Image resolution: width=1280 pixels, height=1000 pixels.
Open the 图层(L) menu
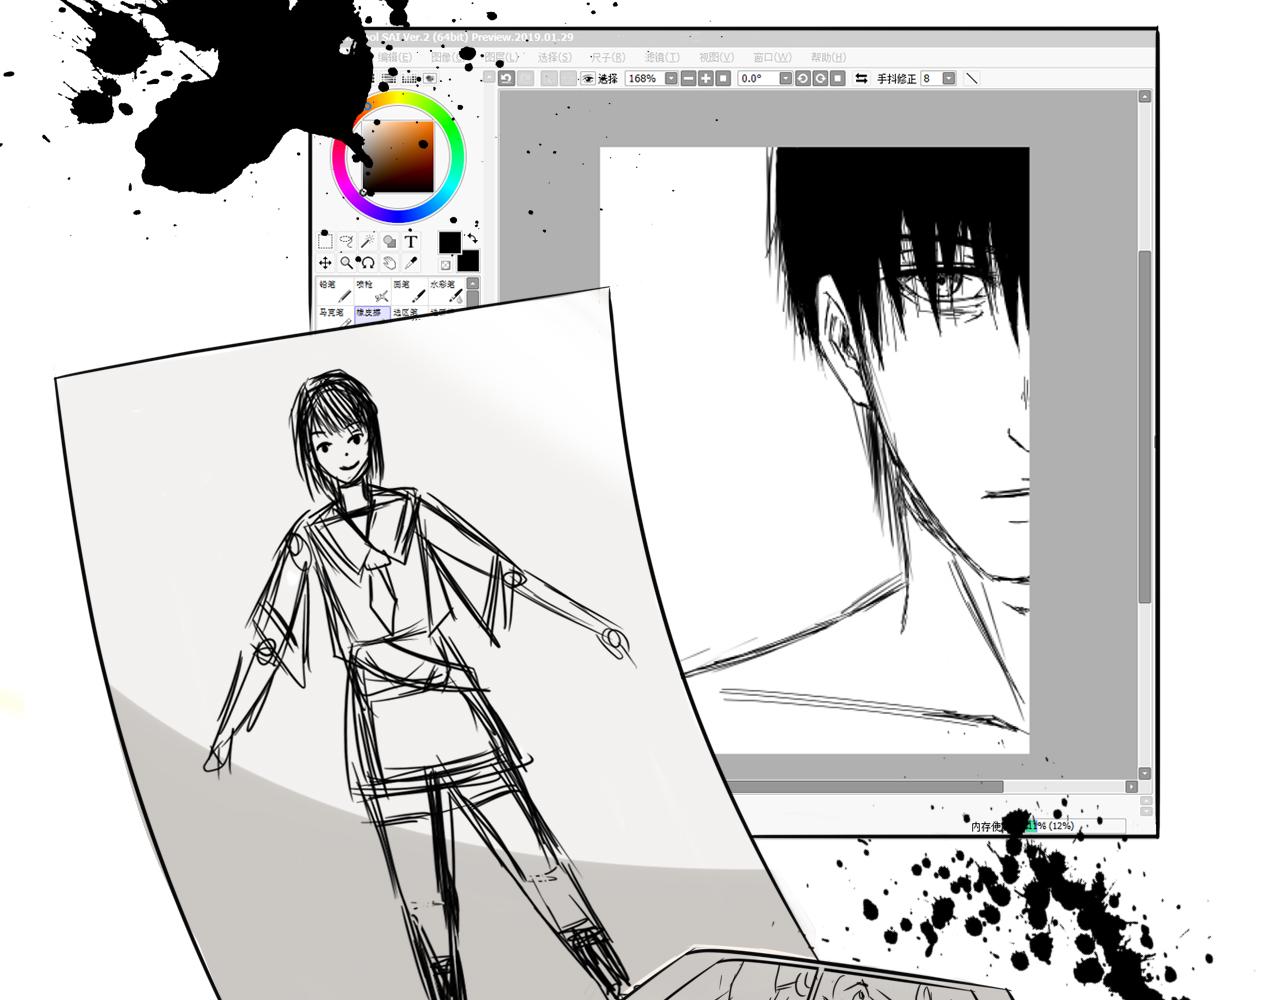[x=502, y=57]
